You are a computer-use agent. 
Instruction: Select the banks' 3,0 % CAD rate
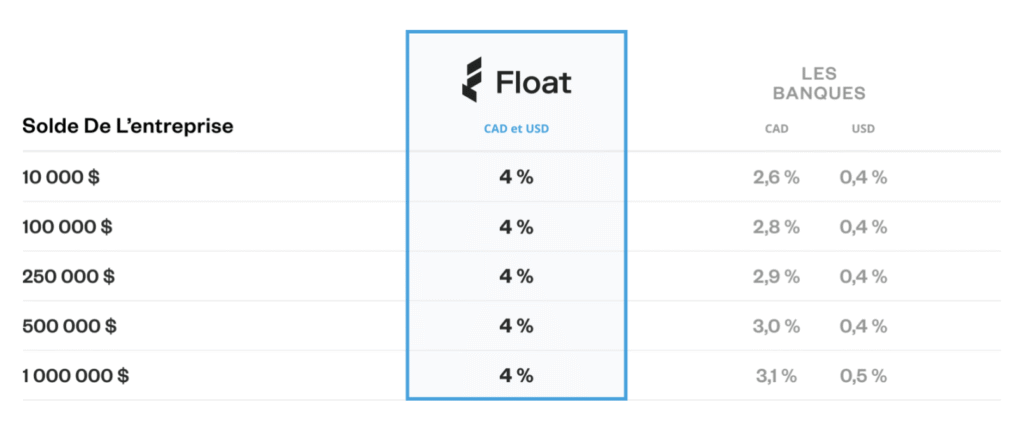[x=776, y=326]
